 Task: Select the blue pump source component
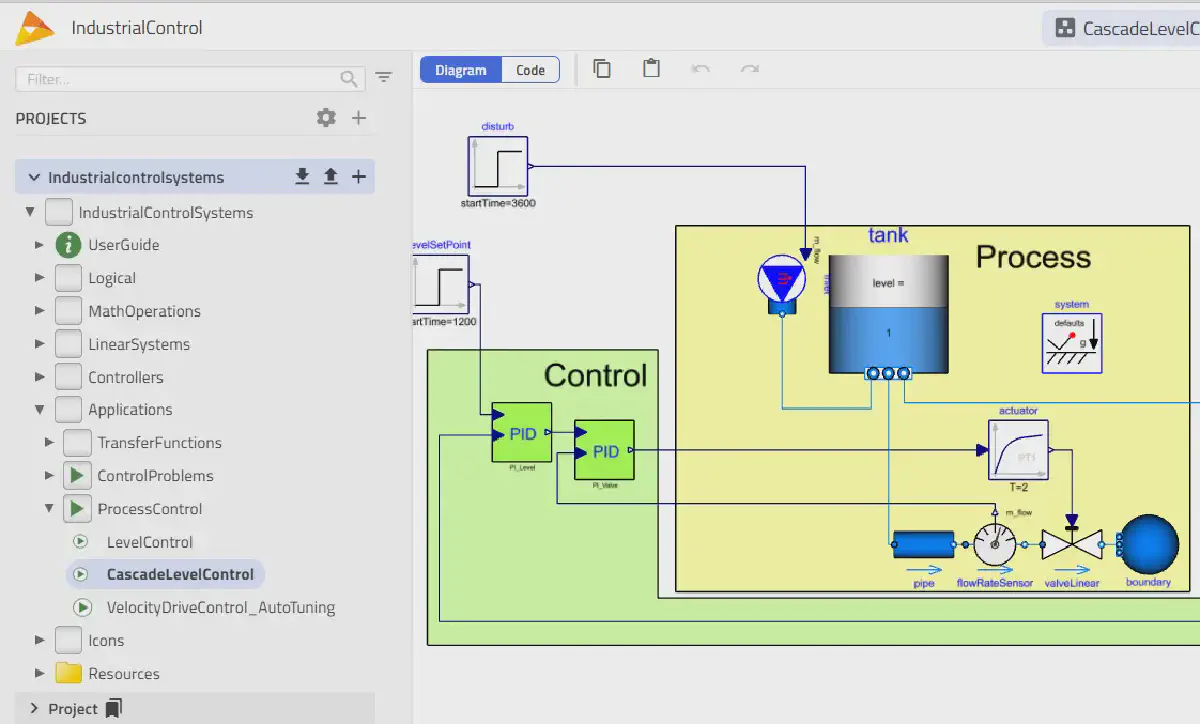pos(782,284)
